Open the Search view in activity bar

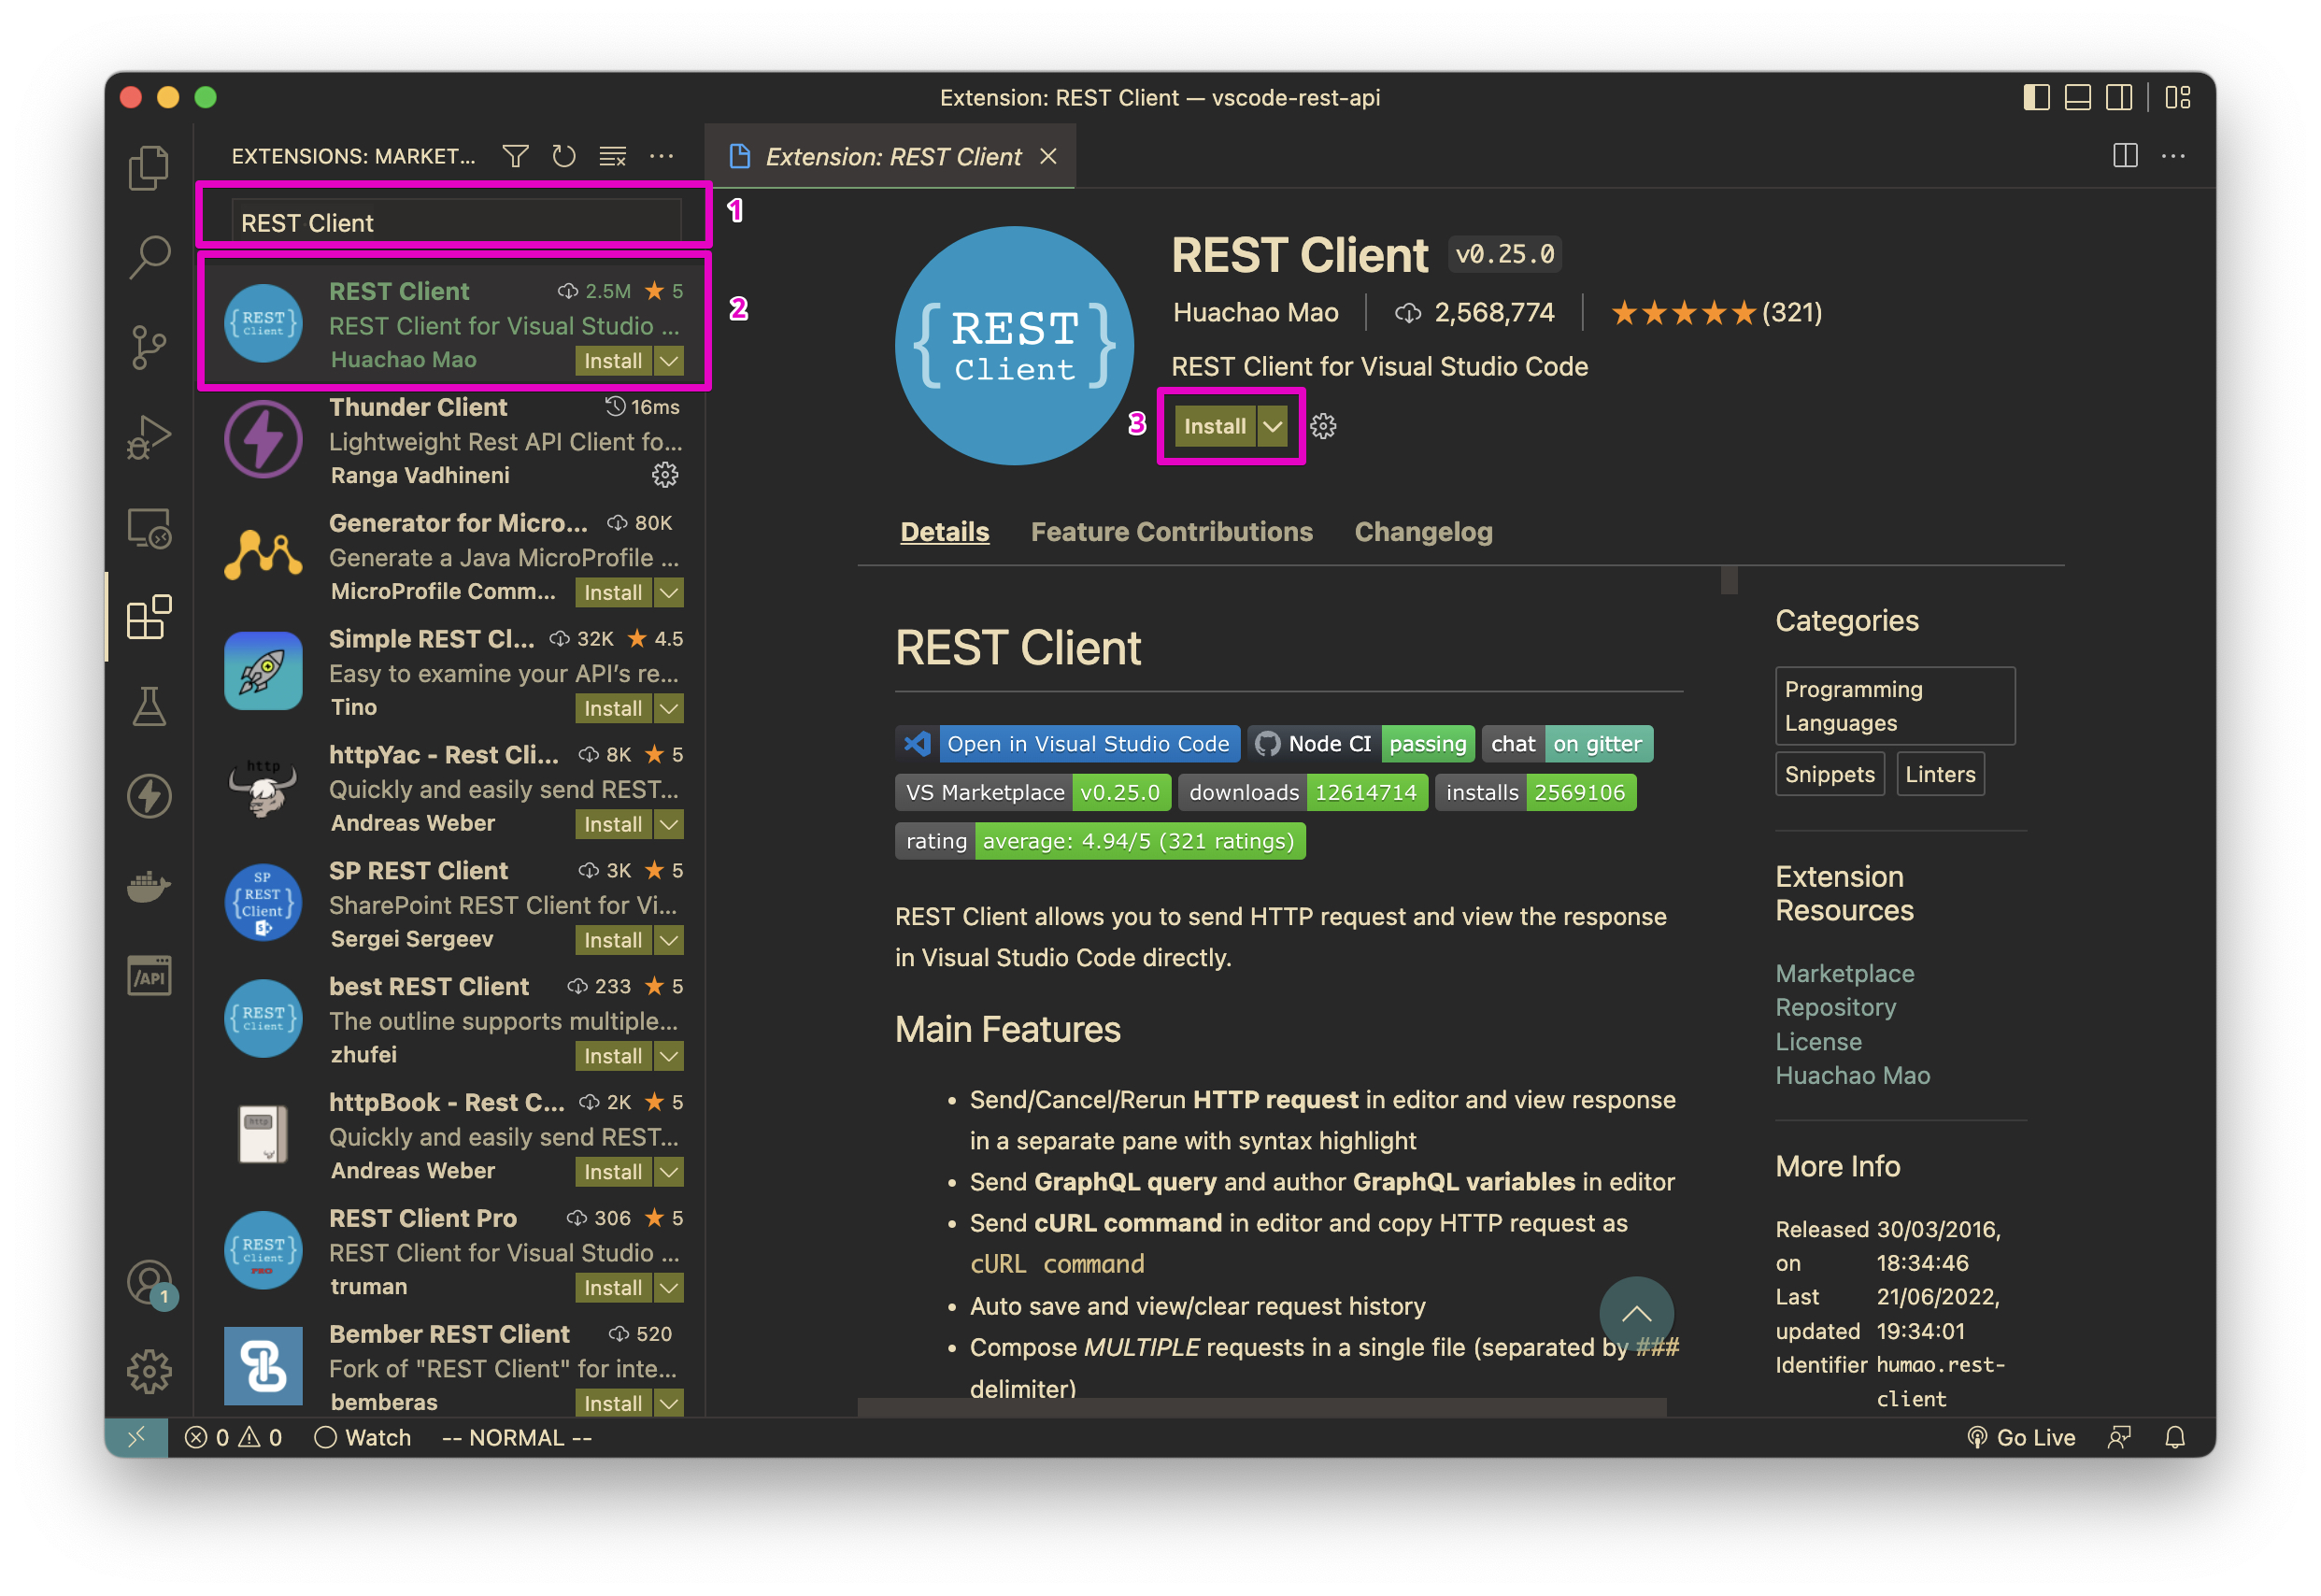pos(149,256)
